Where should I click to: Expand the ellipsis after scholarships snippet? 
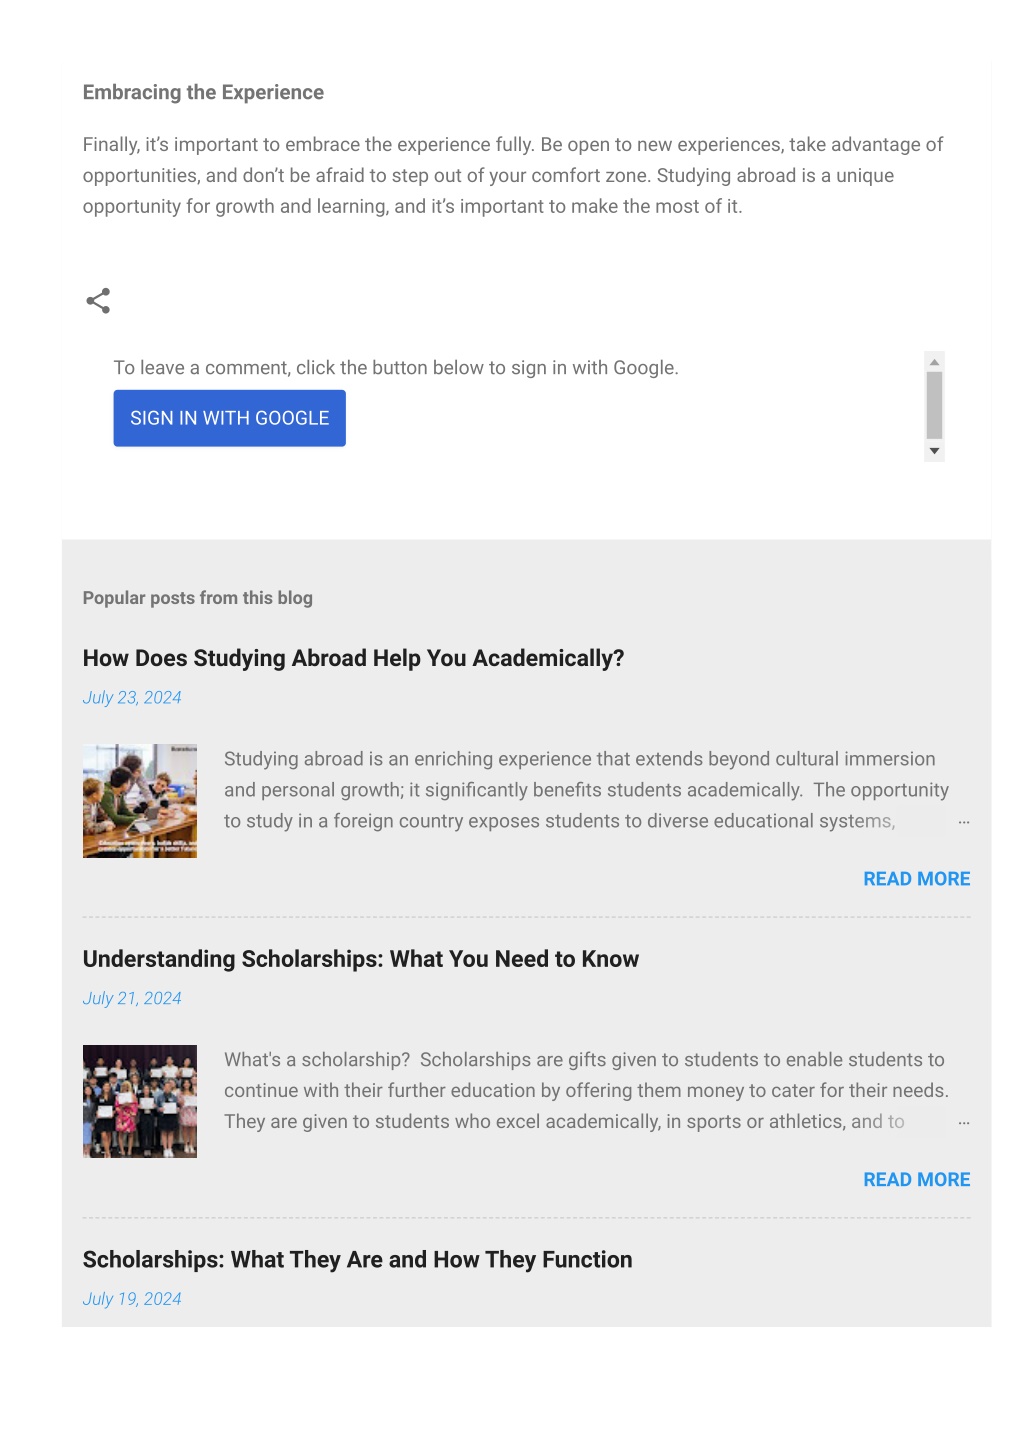click(964, 1123)
